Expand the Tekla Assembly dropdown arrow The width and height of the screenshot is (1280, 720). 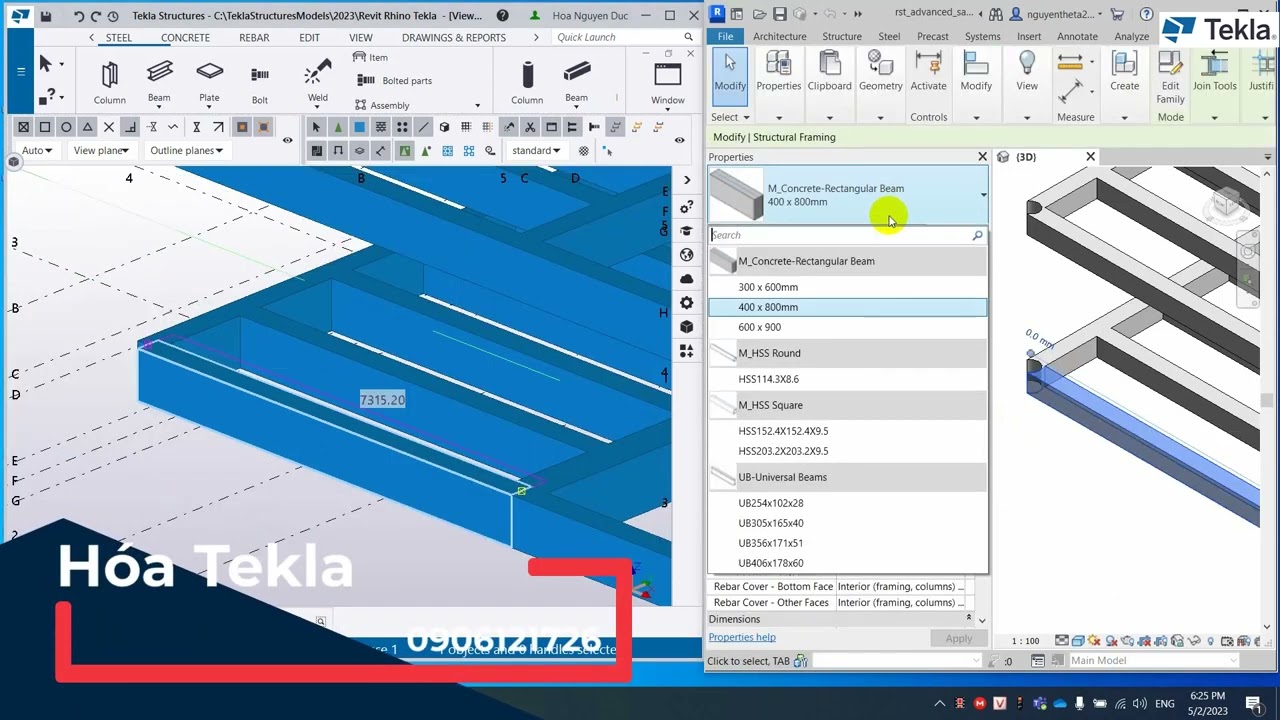coord(477,105)
